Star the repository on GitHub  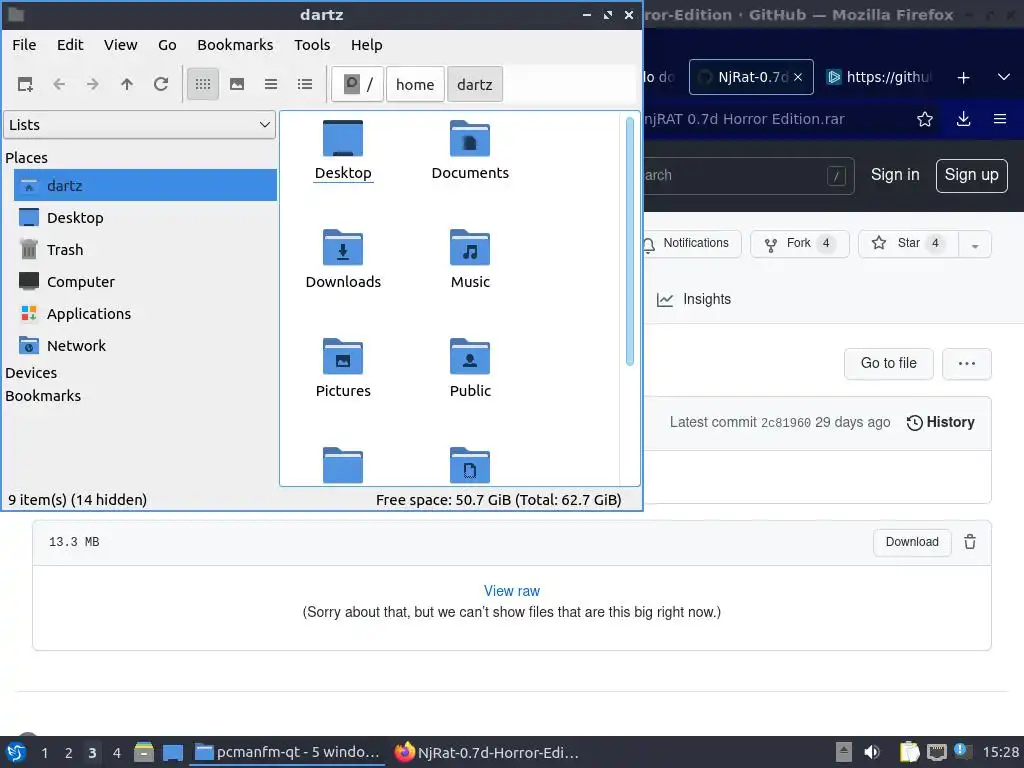point(908,244)
